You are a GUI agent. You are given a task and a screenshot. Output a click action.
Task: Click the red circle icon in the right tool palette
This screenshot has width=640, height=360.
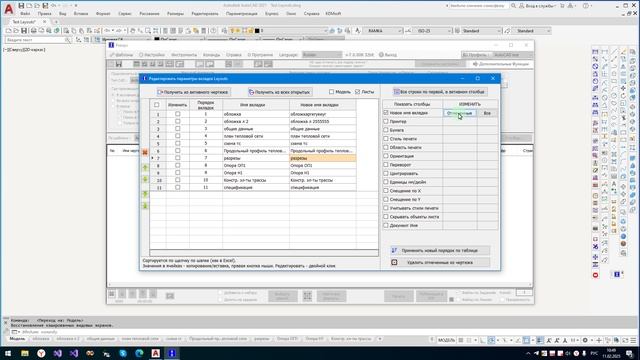tap(596, 275)
